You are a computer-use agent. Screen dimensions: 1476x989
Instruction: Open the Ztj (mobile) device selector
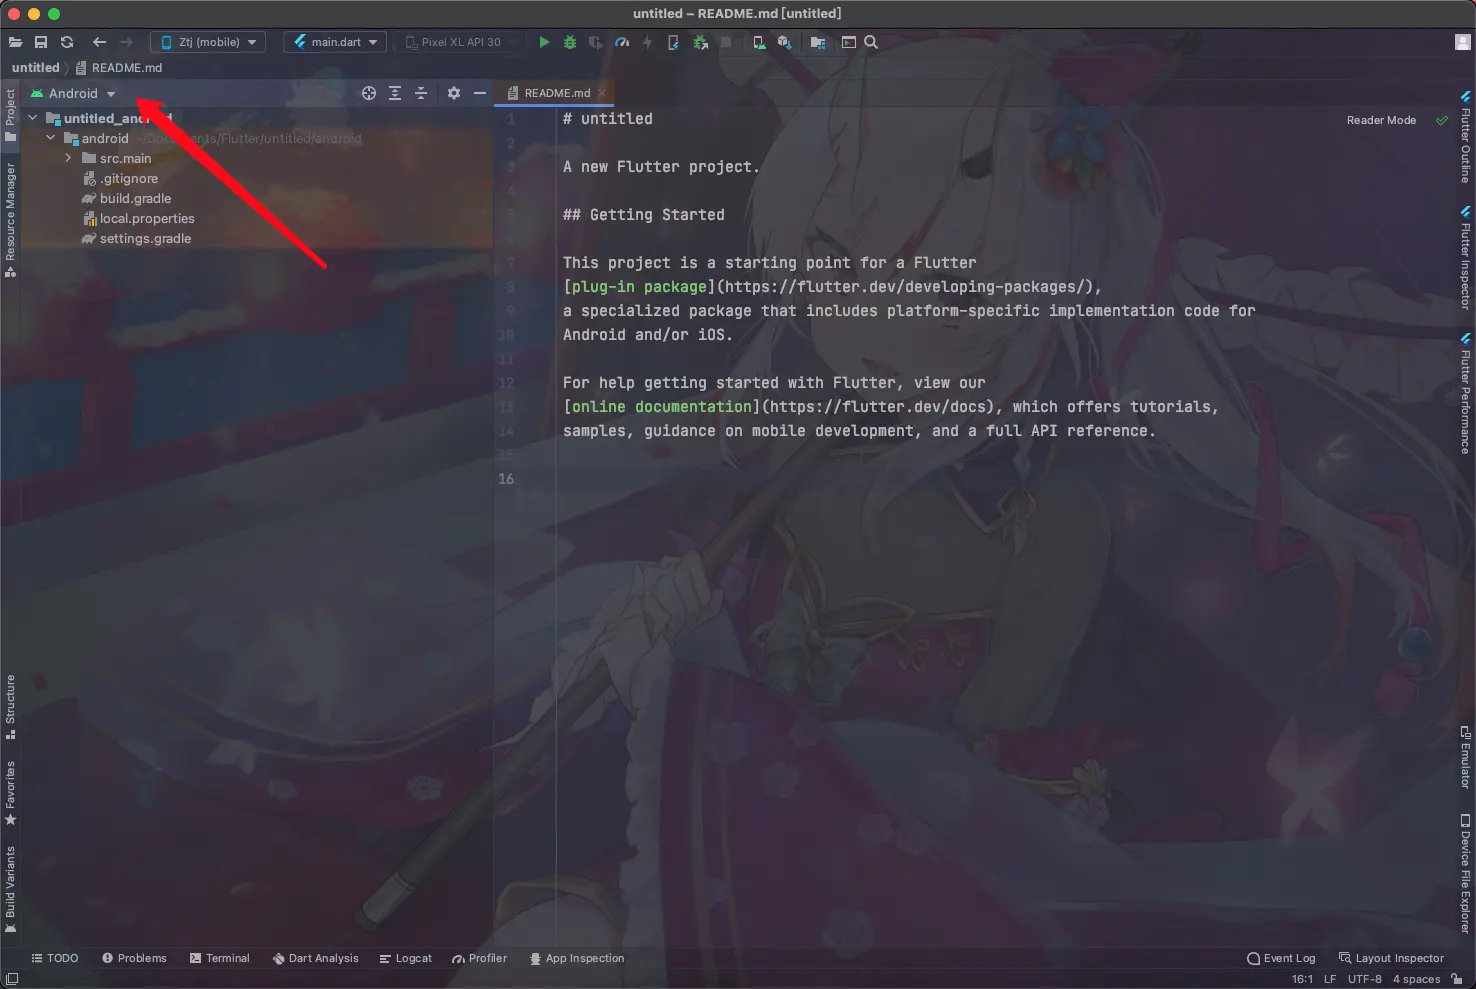tap(208, 42)
